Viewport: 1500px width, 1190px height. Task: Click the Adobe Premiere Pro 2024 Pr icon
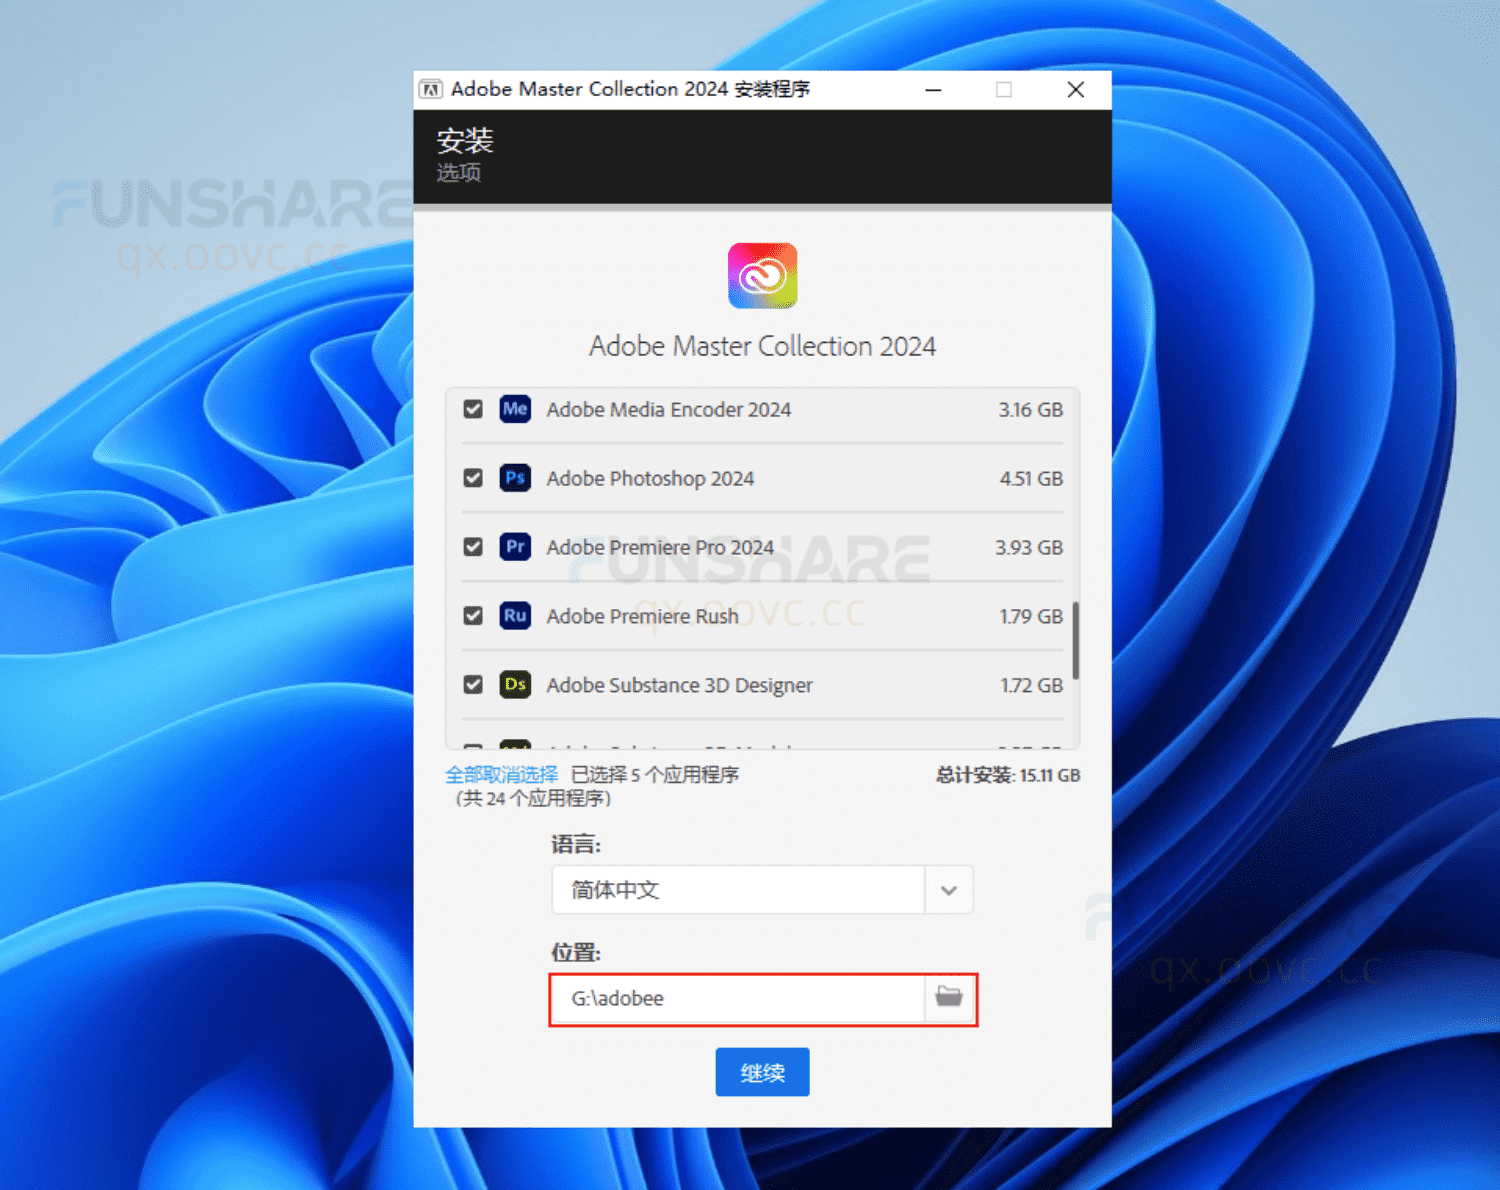[x=515, y=547]
